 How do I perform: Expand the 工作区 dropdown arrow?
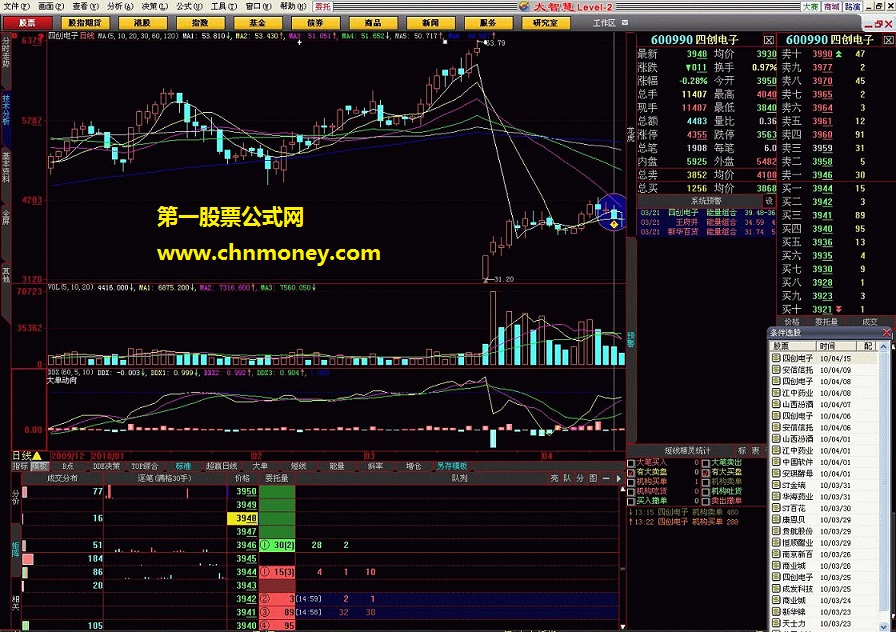[625, 23]
